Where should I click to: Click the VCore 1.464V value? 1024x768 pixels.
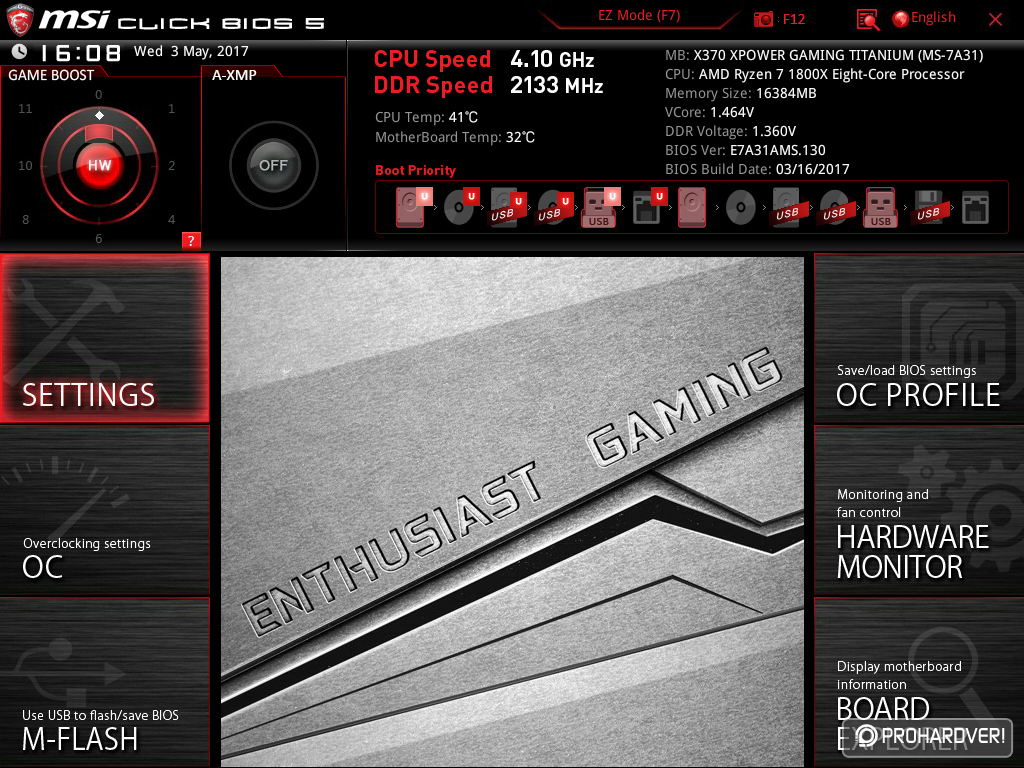pos(709,112)
